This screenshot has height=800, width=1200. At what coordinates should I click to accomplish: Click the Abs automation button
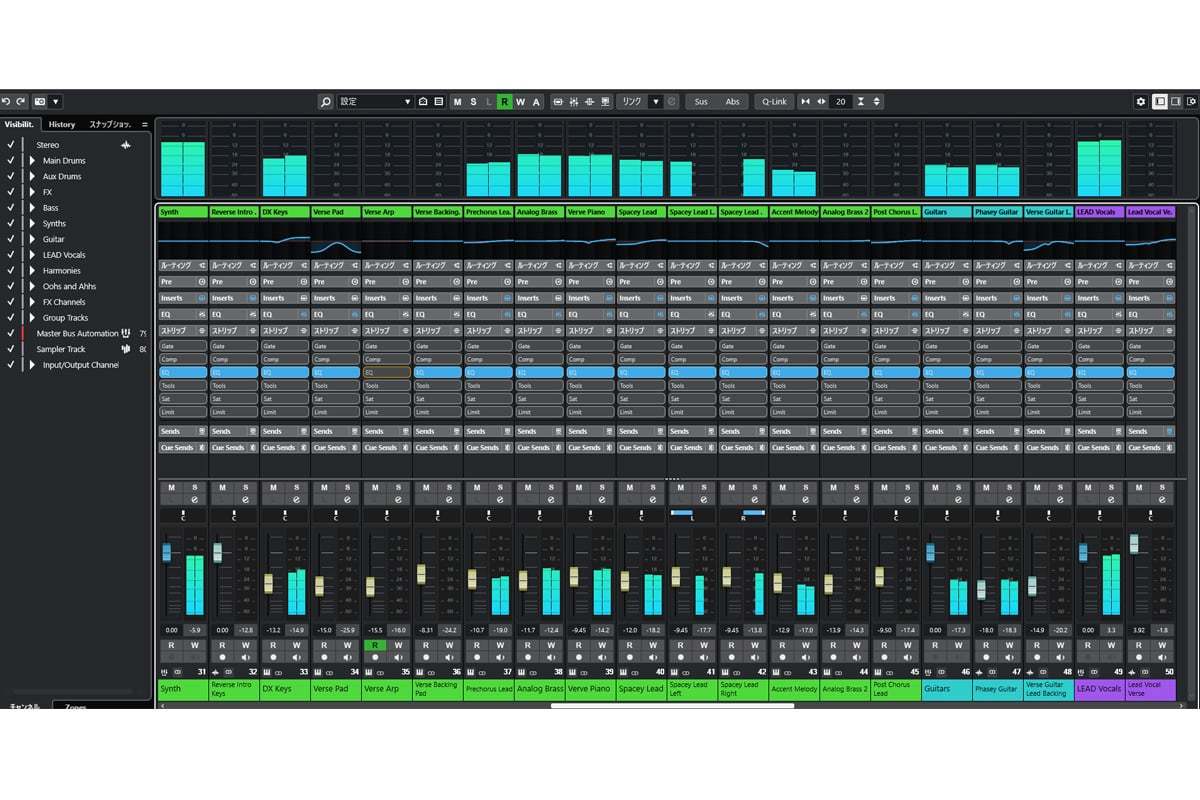tap(733, 101)
